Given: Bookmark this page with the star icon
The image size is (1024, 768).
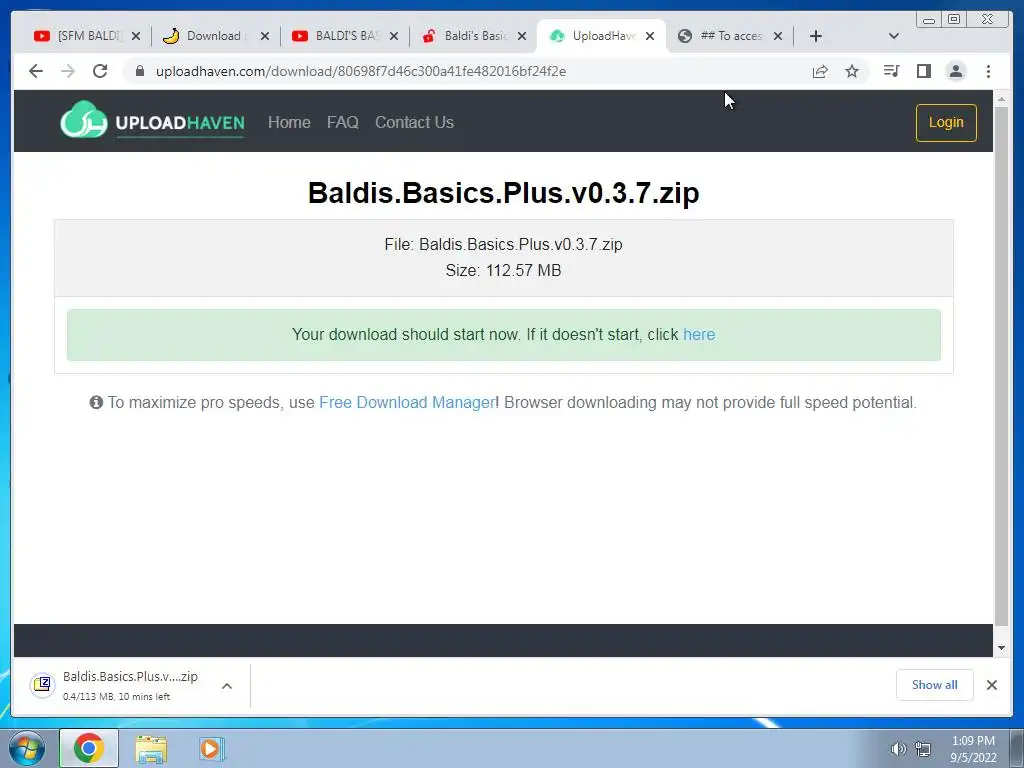Looking at the screenshot, I should coord(852,71).
